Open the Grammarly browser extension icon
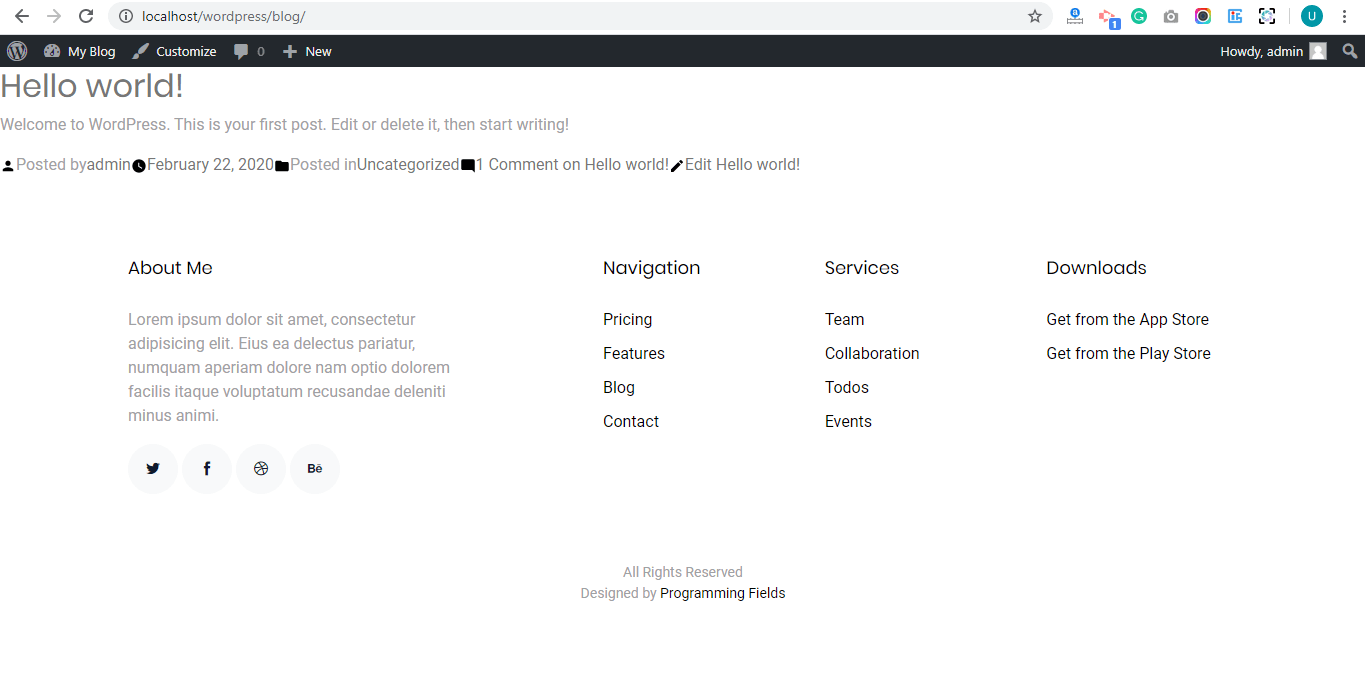1365x689 pixels. click(1138, 16)
